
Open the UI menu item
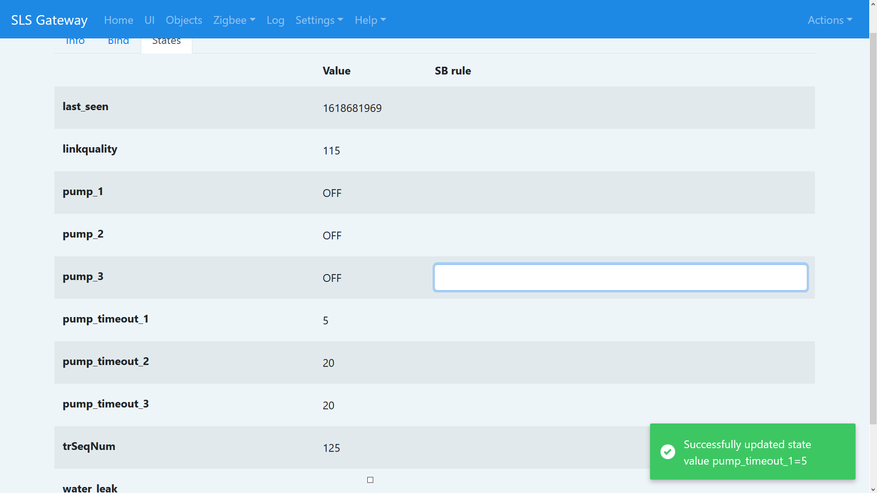[x=149, y=20]
